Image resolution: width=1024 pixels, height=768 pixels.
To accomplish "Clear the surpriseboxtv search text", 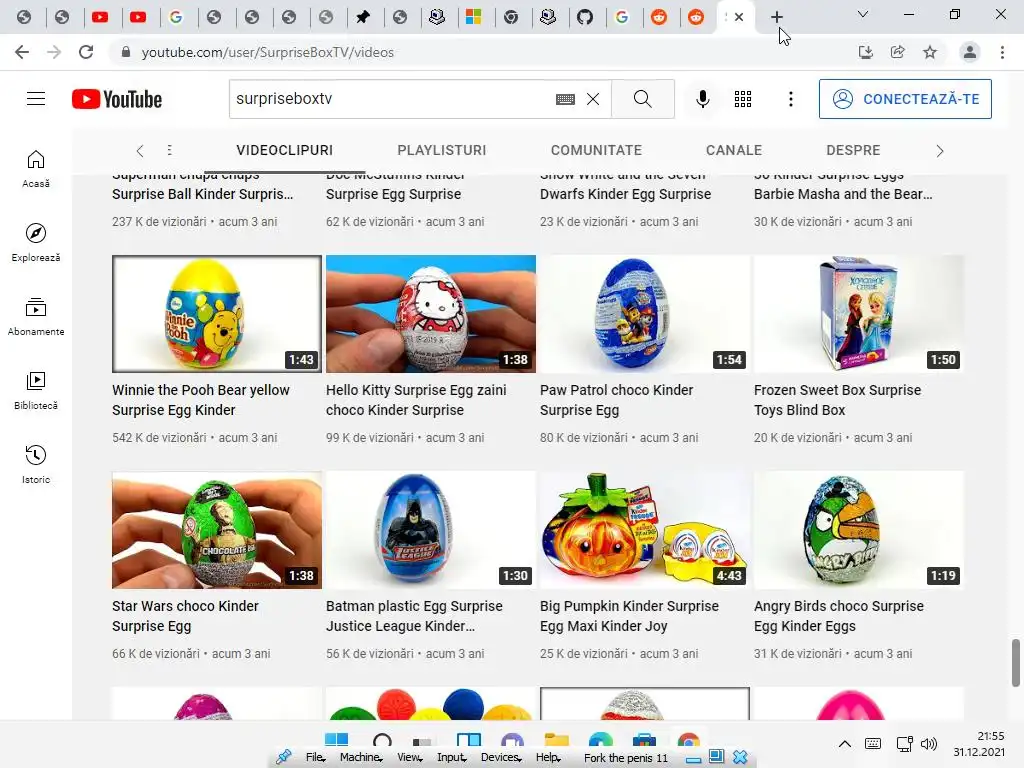I will tap(593, 99).
